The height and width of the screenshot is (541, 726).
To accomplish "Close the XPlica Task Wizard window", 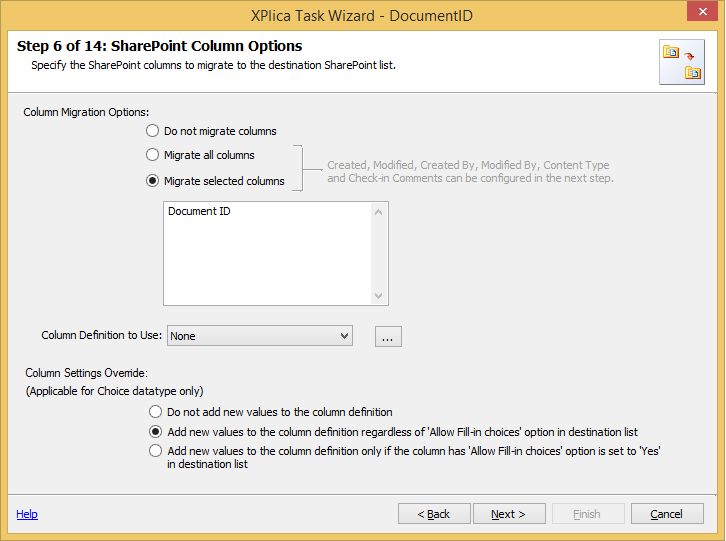I will [x=702, y=11].
